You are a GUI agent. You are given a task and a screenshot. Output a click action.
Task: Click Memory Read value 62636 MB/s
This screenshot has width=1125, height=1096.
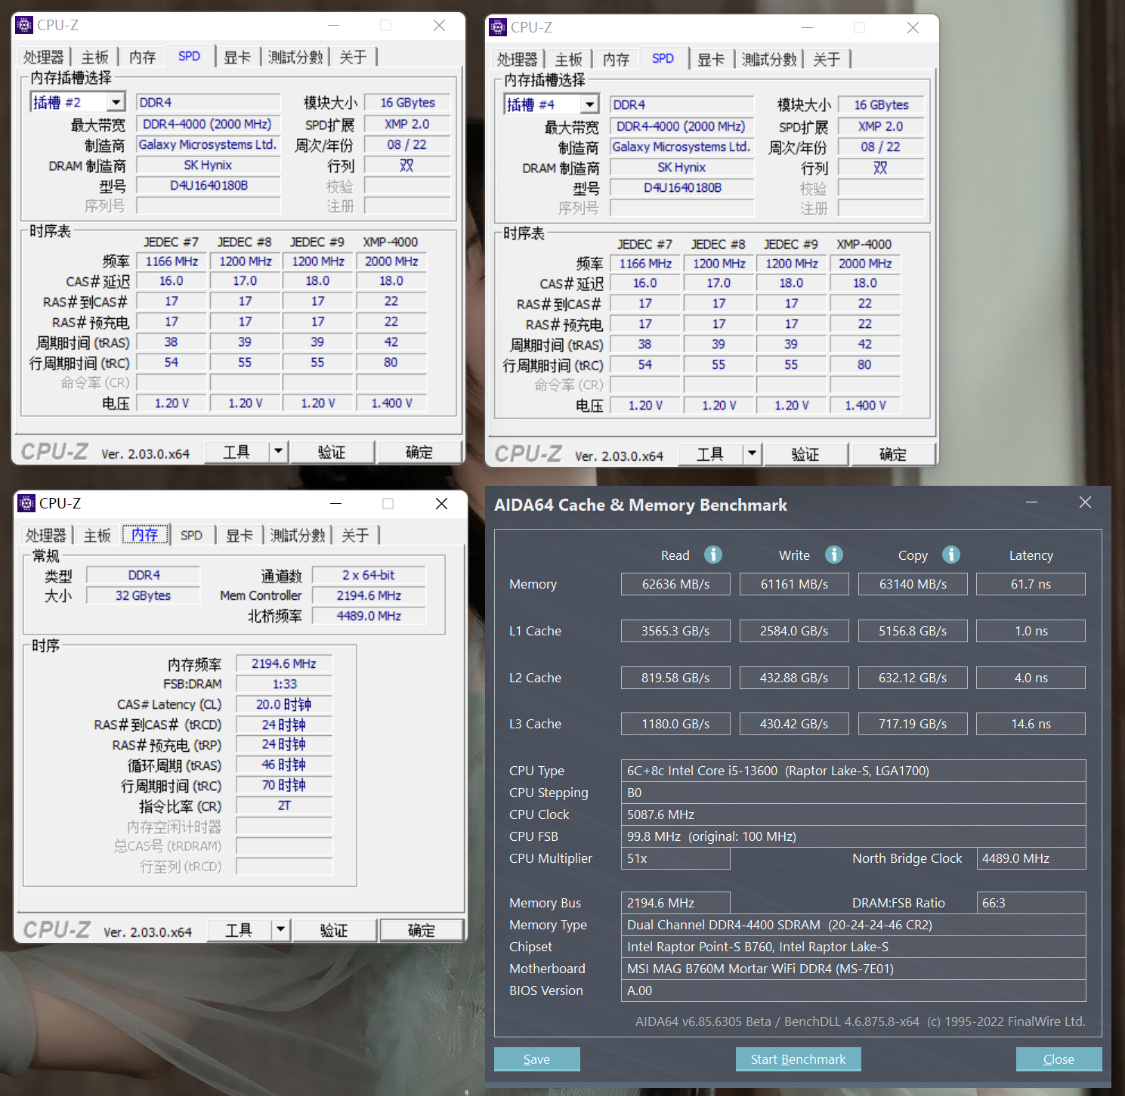point(675,584)
